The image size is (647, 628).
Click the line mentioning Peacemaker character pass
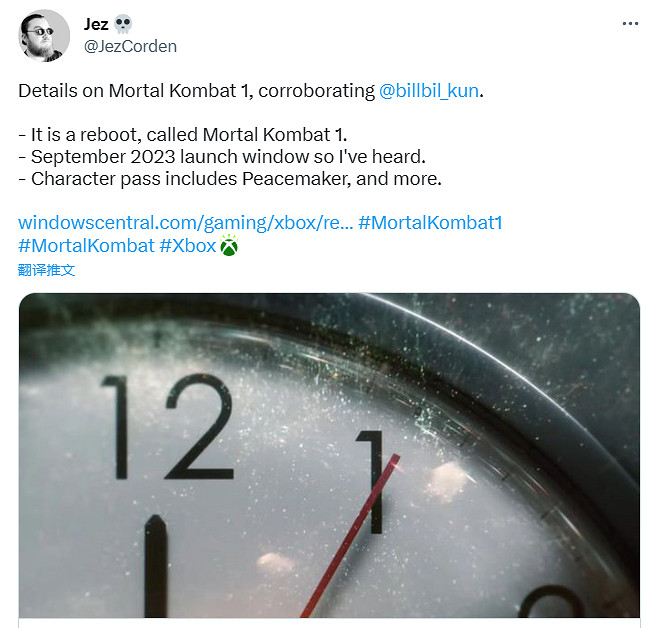click(x=230, y=179)
